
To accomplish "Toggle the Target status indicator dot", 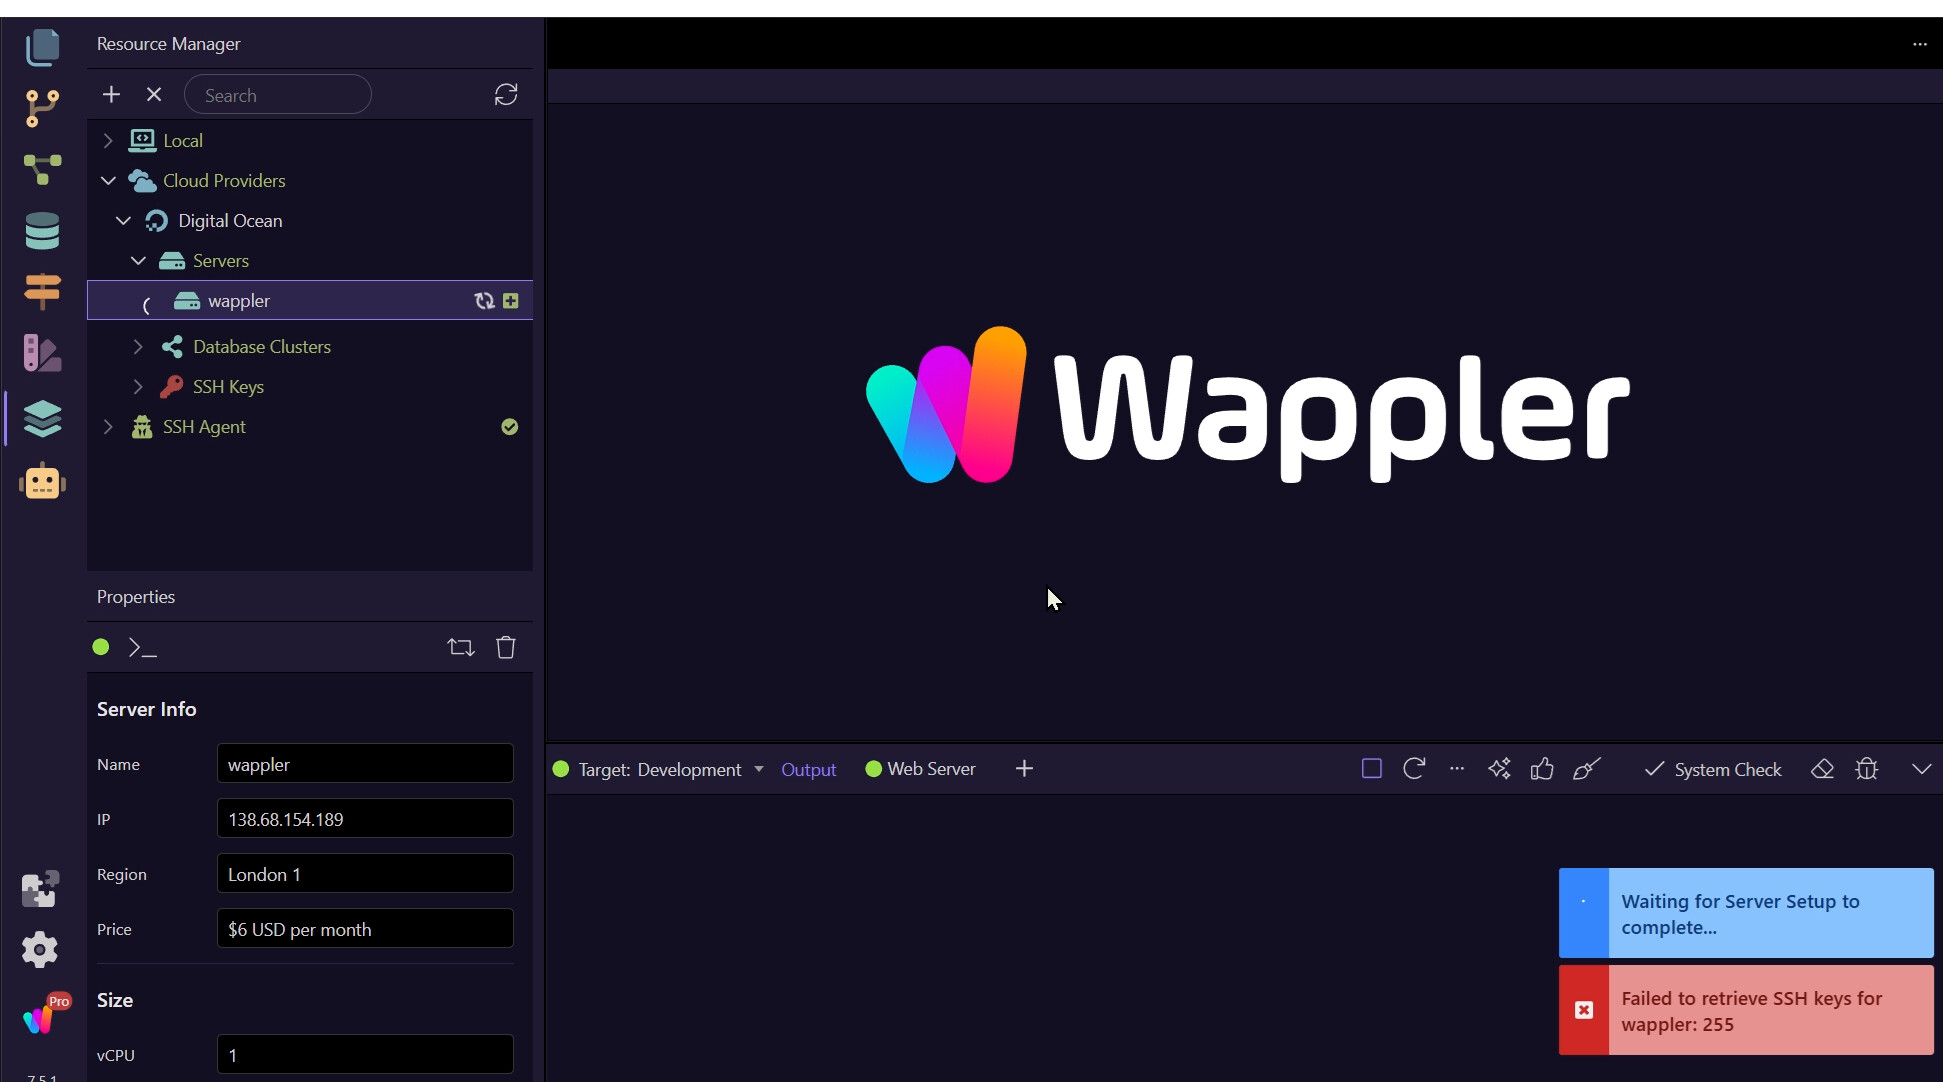I will [x=561, y=769].
